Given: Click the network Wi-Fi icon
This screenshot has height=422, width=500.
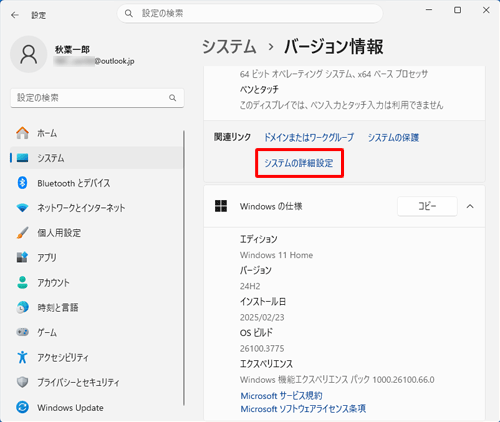Looking at the screenshot, I should pyautogui.click(x=22, y=208).
